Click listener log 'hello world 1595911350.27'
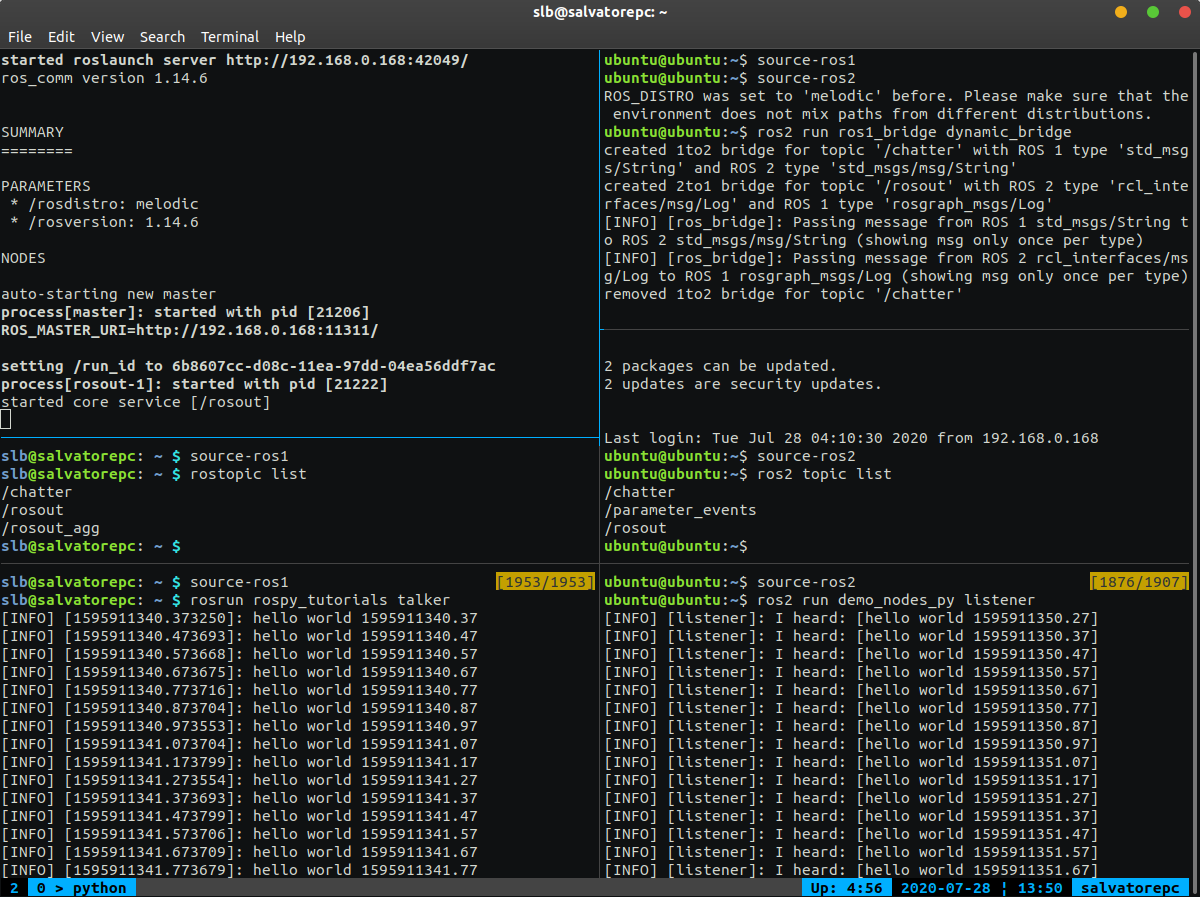Viewport: 1200px width, 897px height. pos(977,618)
